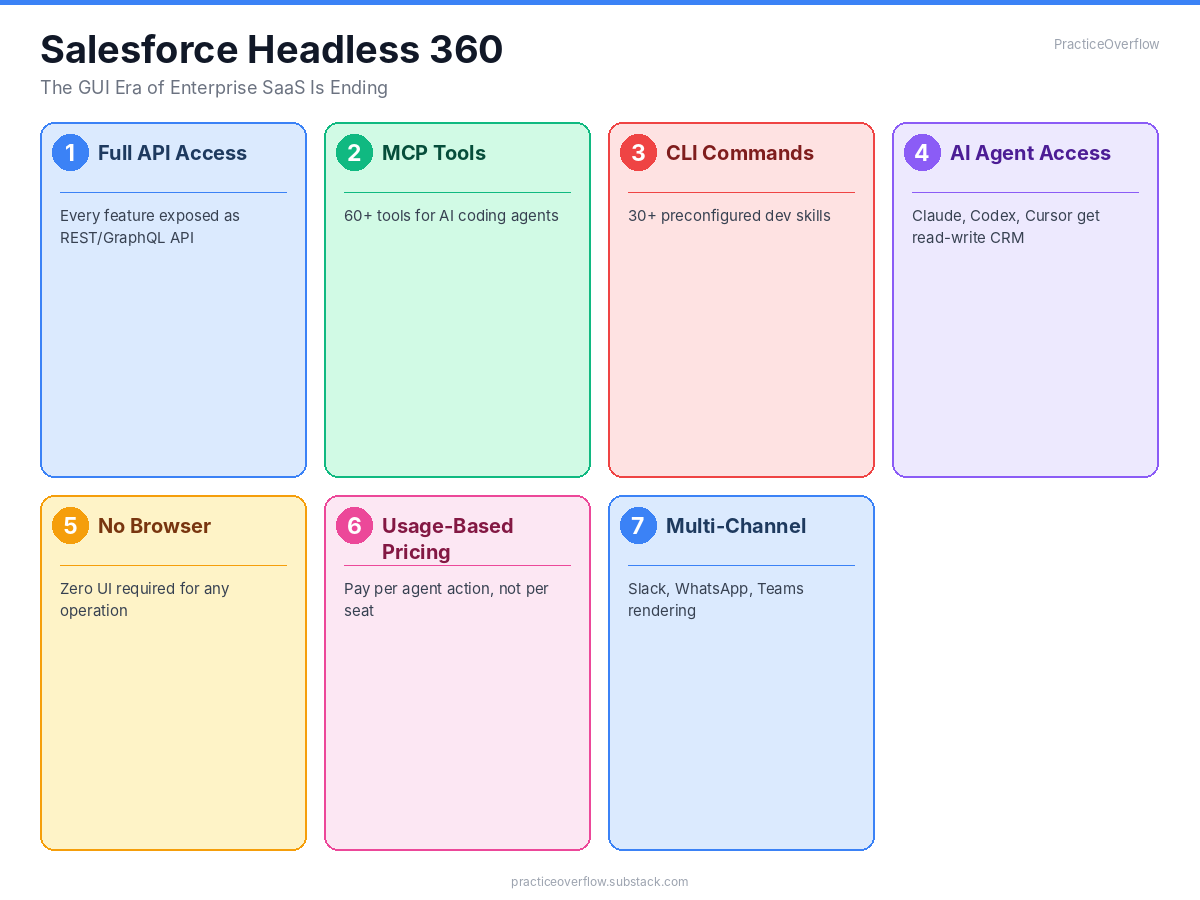Click text 'Zero UI required for any operation'
The image size is (1200, 900).
point(145,600)
